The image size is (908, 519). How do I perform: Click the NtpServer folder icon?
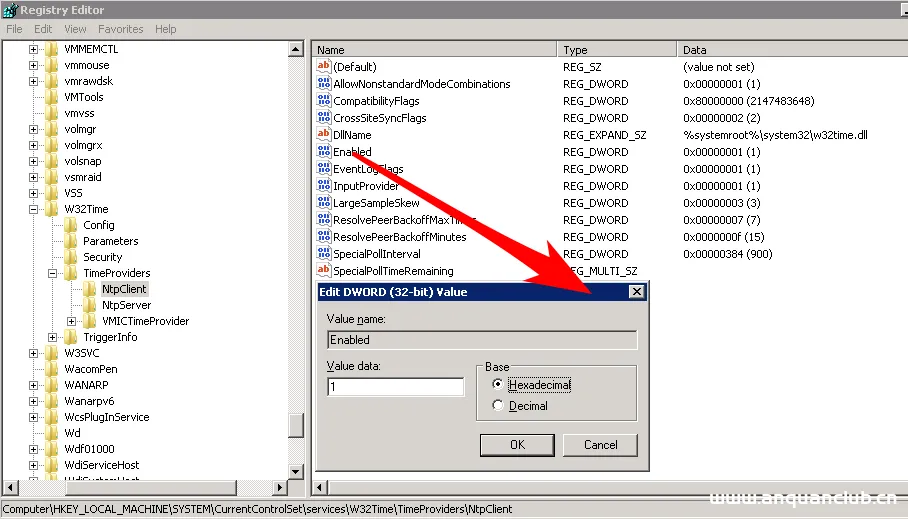90,305
